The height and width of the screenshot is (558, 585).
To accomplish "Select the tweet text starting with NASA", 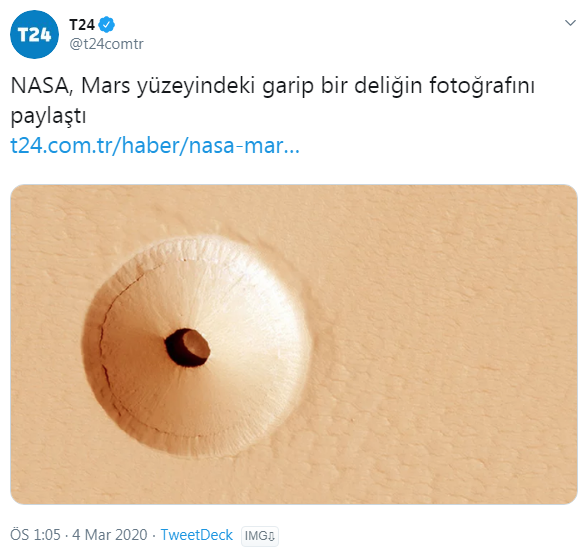I will (272, 101).
